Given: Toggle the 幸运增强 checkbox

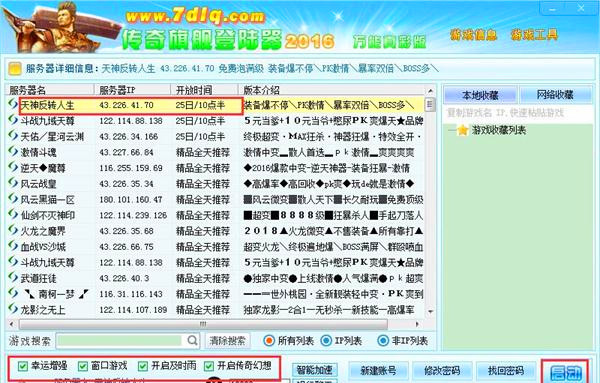Looking at the screenshot, I should pos(23,366).
